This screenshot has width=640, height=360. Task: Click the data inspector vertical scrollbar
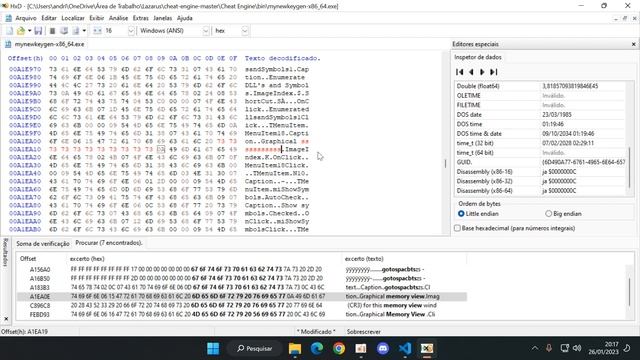(x=629, y=167)
